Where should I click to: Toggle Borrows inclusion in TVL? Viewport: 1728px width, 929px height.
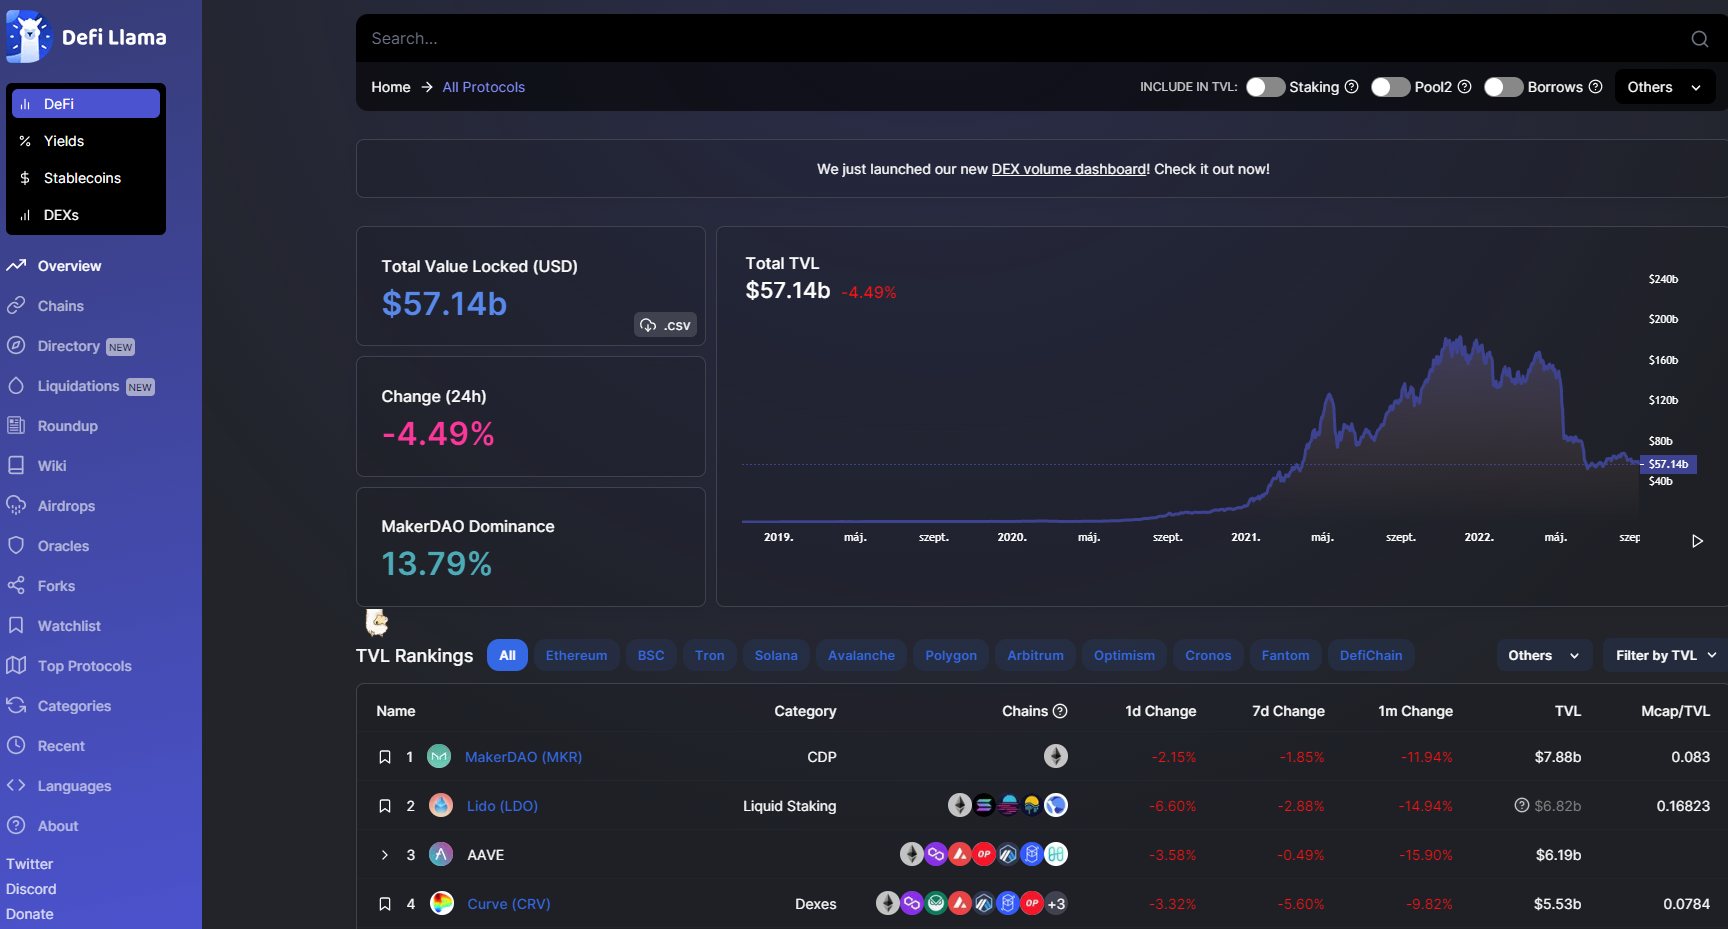coord(1503,87)
